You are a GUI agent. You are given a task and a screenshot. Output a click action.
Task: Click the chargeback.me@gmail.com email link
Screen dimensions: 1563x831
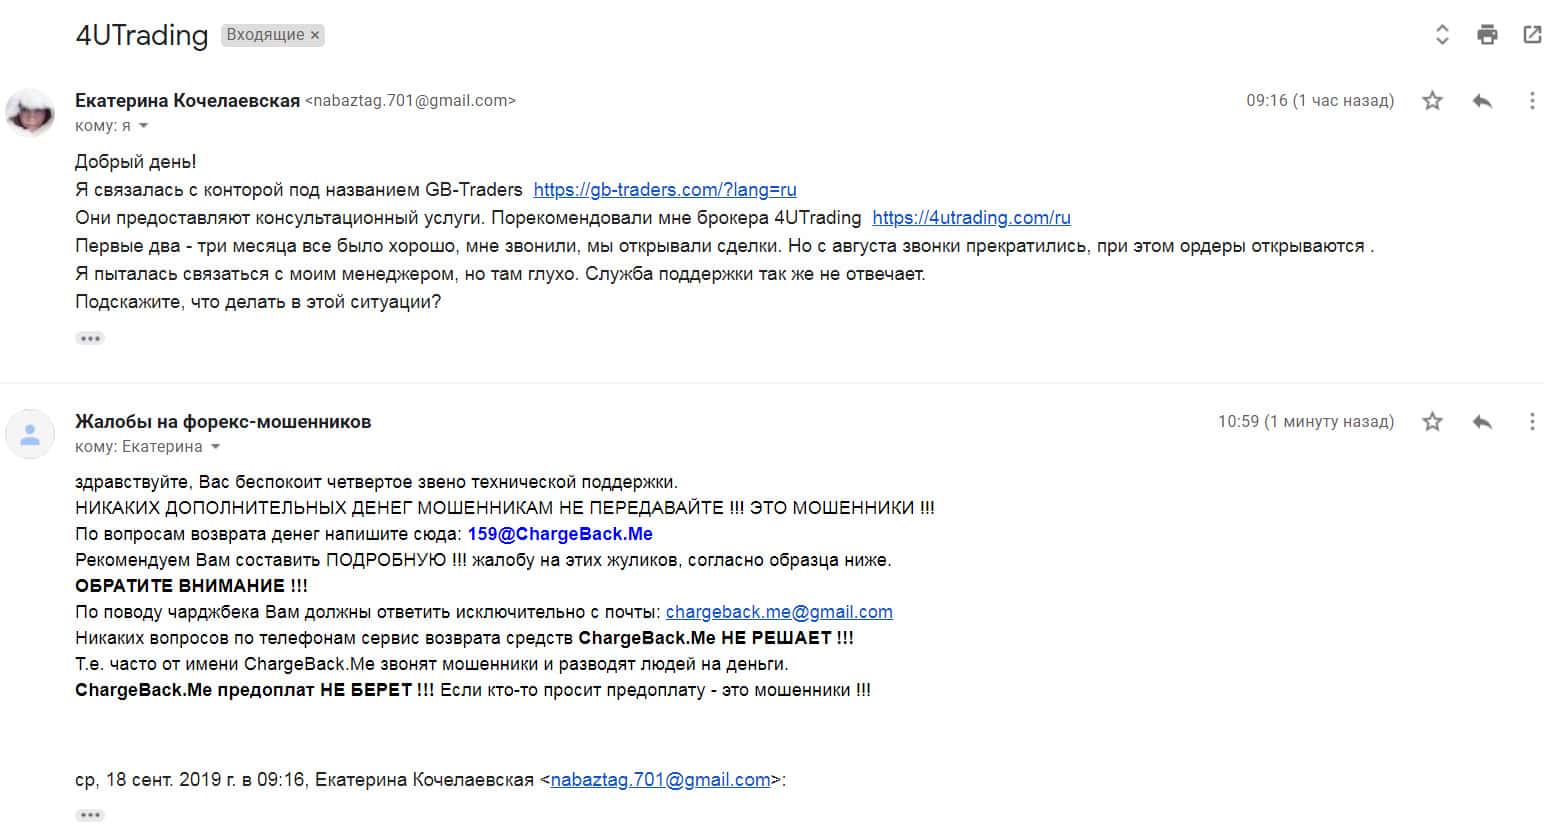tap(779, 612)
